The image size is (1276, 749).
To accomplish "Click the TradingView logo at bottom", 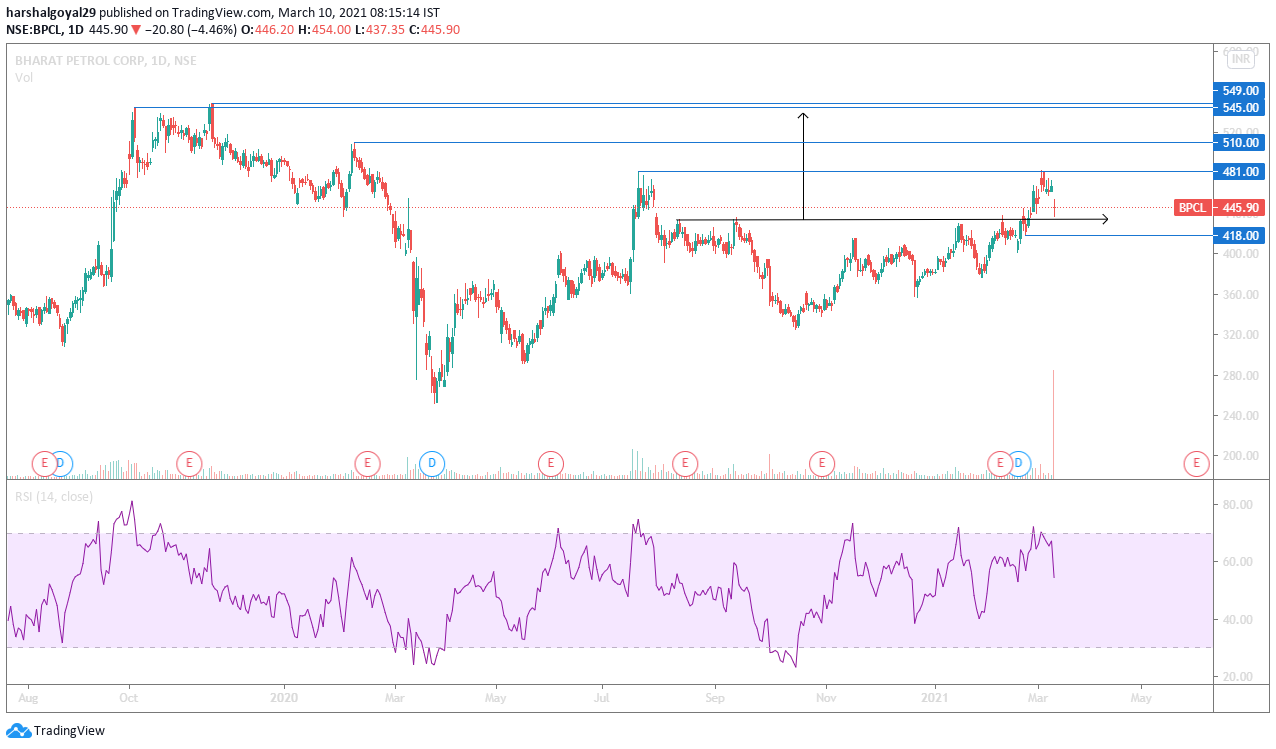I will (x=55, y=731).
